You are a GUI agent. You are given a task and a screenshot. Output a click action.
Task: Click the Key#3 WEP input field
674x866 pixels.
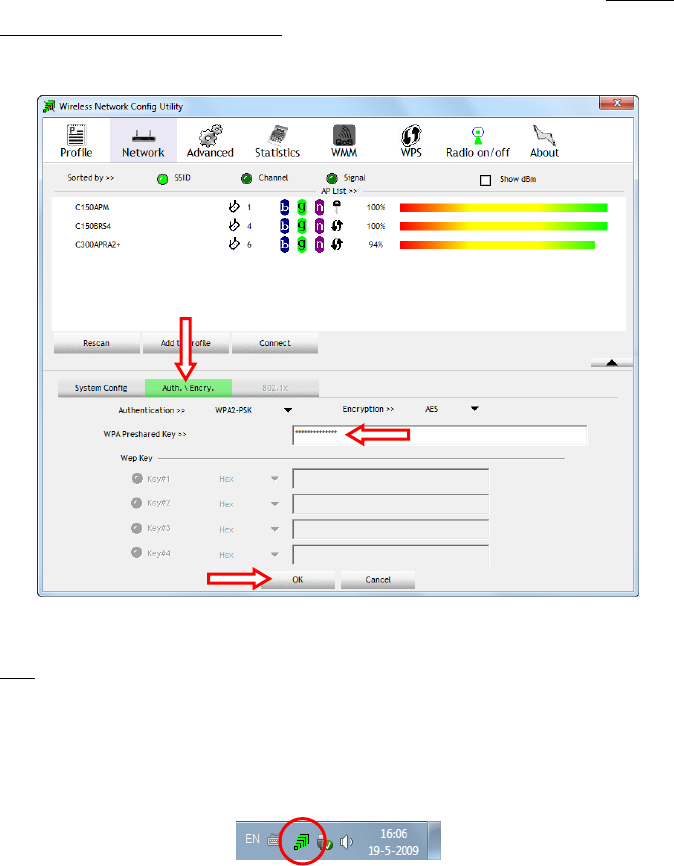click(x=391, y=529)
